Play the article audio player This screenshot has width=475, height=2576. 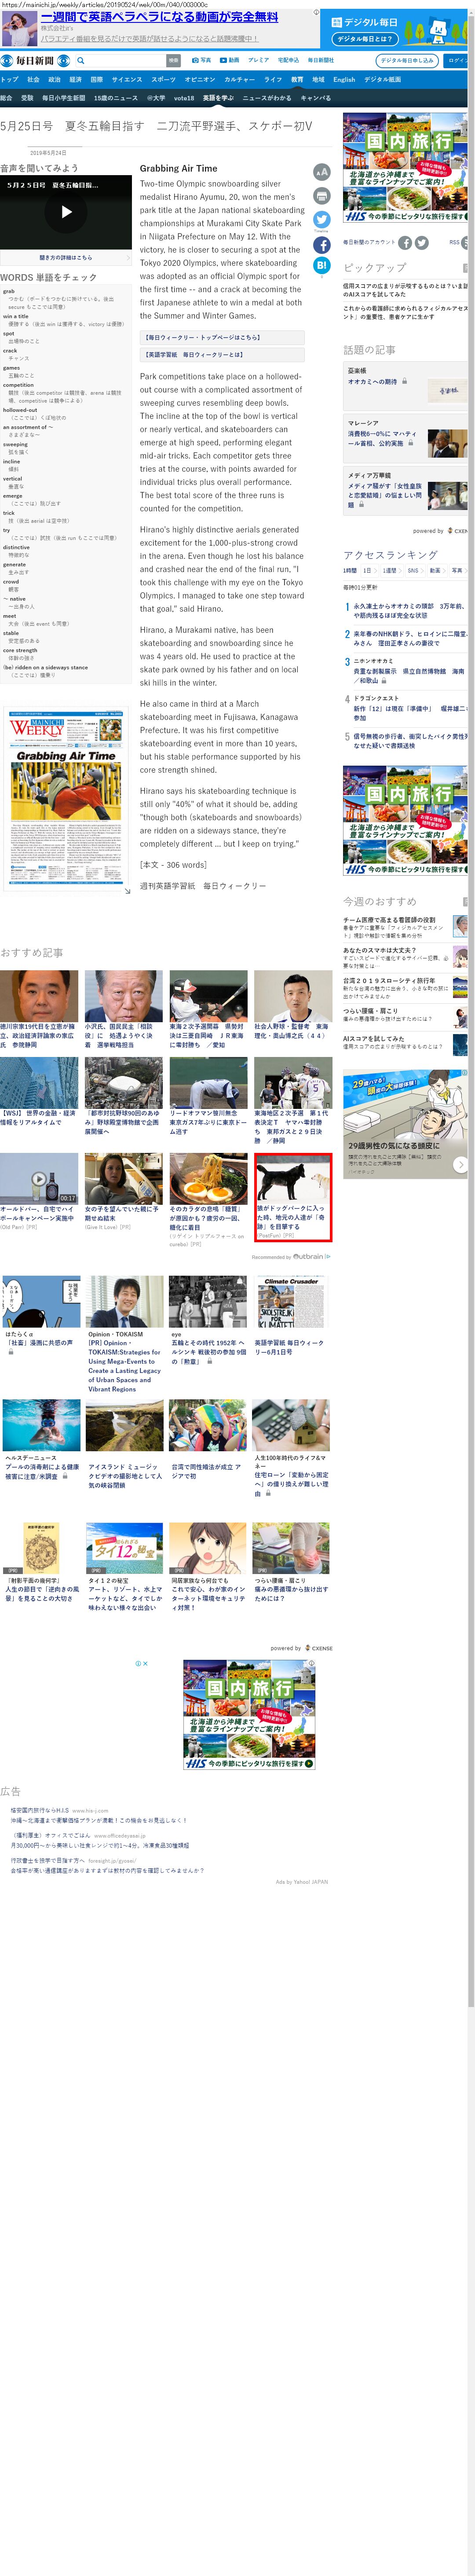click(66, 212)
